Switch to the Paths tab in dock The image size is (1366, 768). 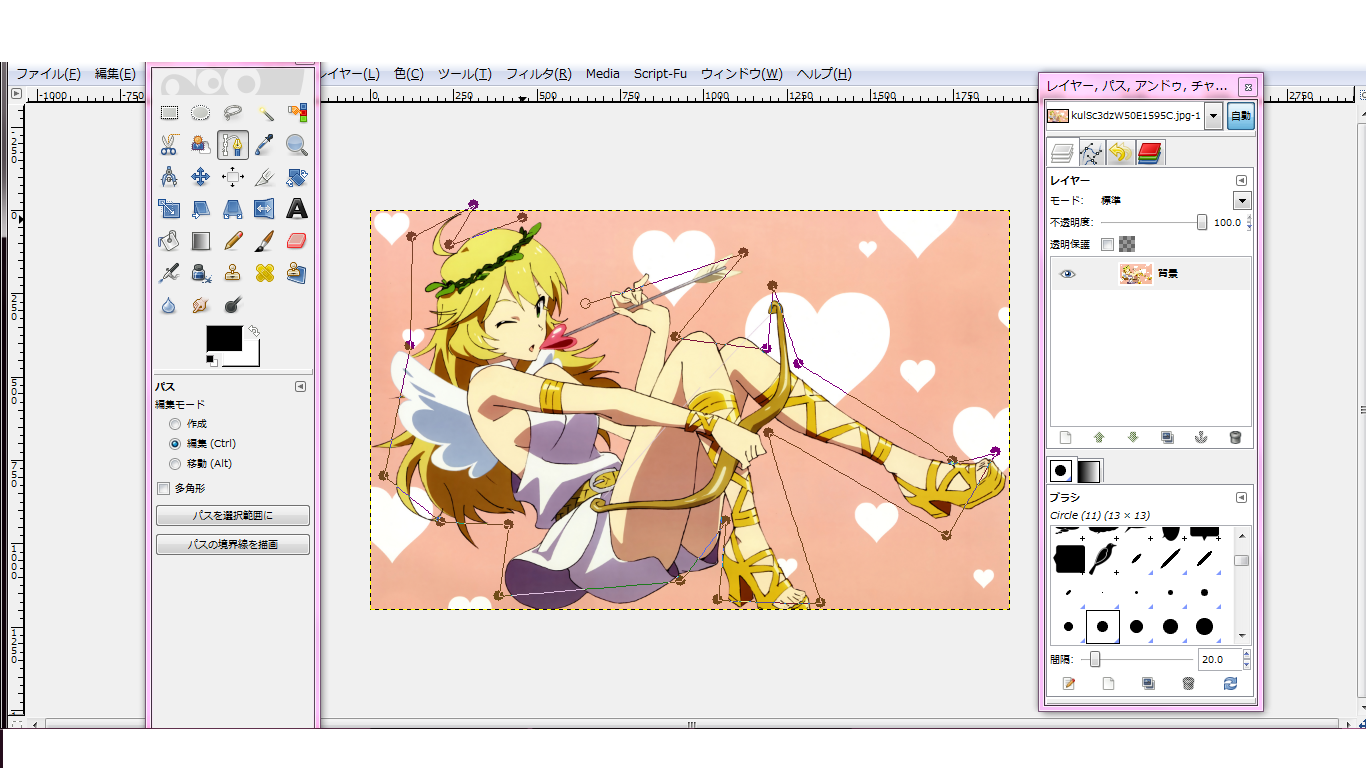[1091, 153]
